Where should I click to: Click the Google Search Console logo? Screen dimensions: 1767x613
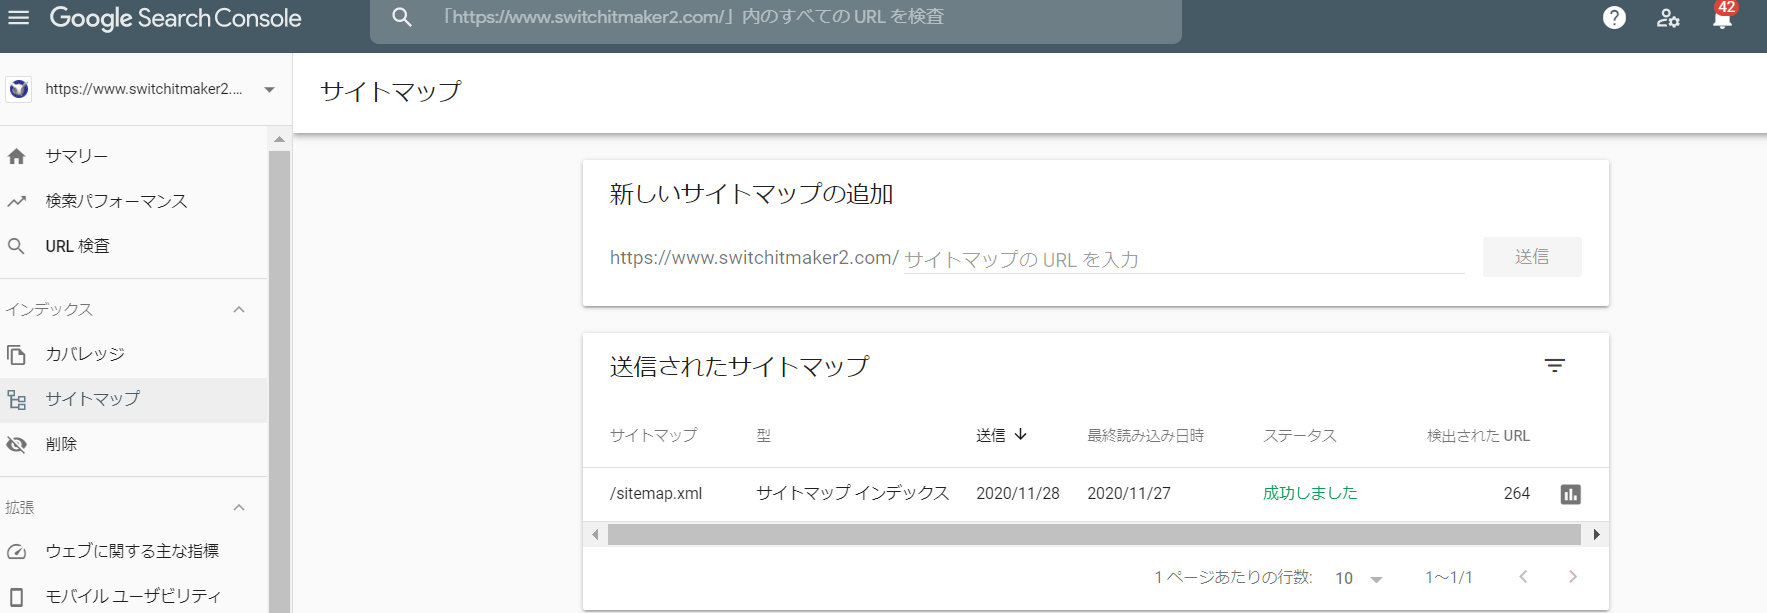pos(175,18)
